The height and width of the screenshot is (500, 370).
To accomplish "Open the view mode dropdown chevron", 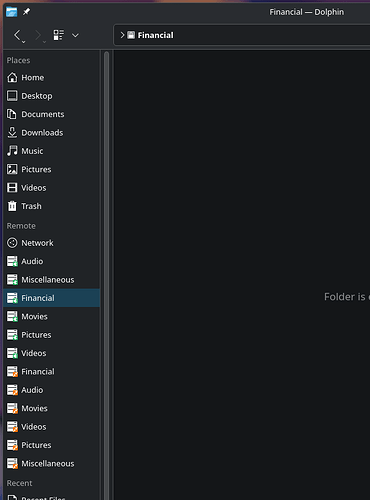I will 75,35.
